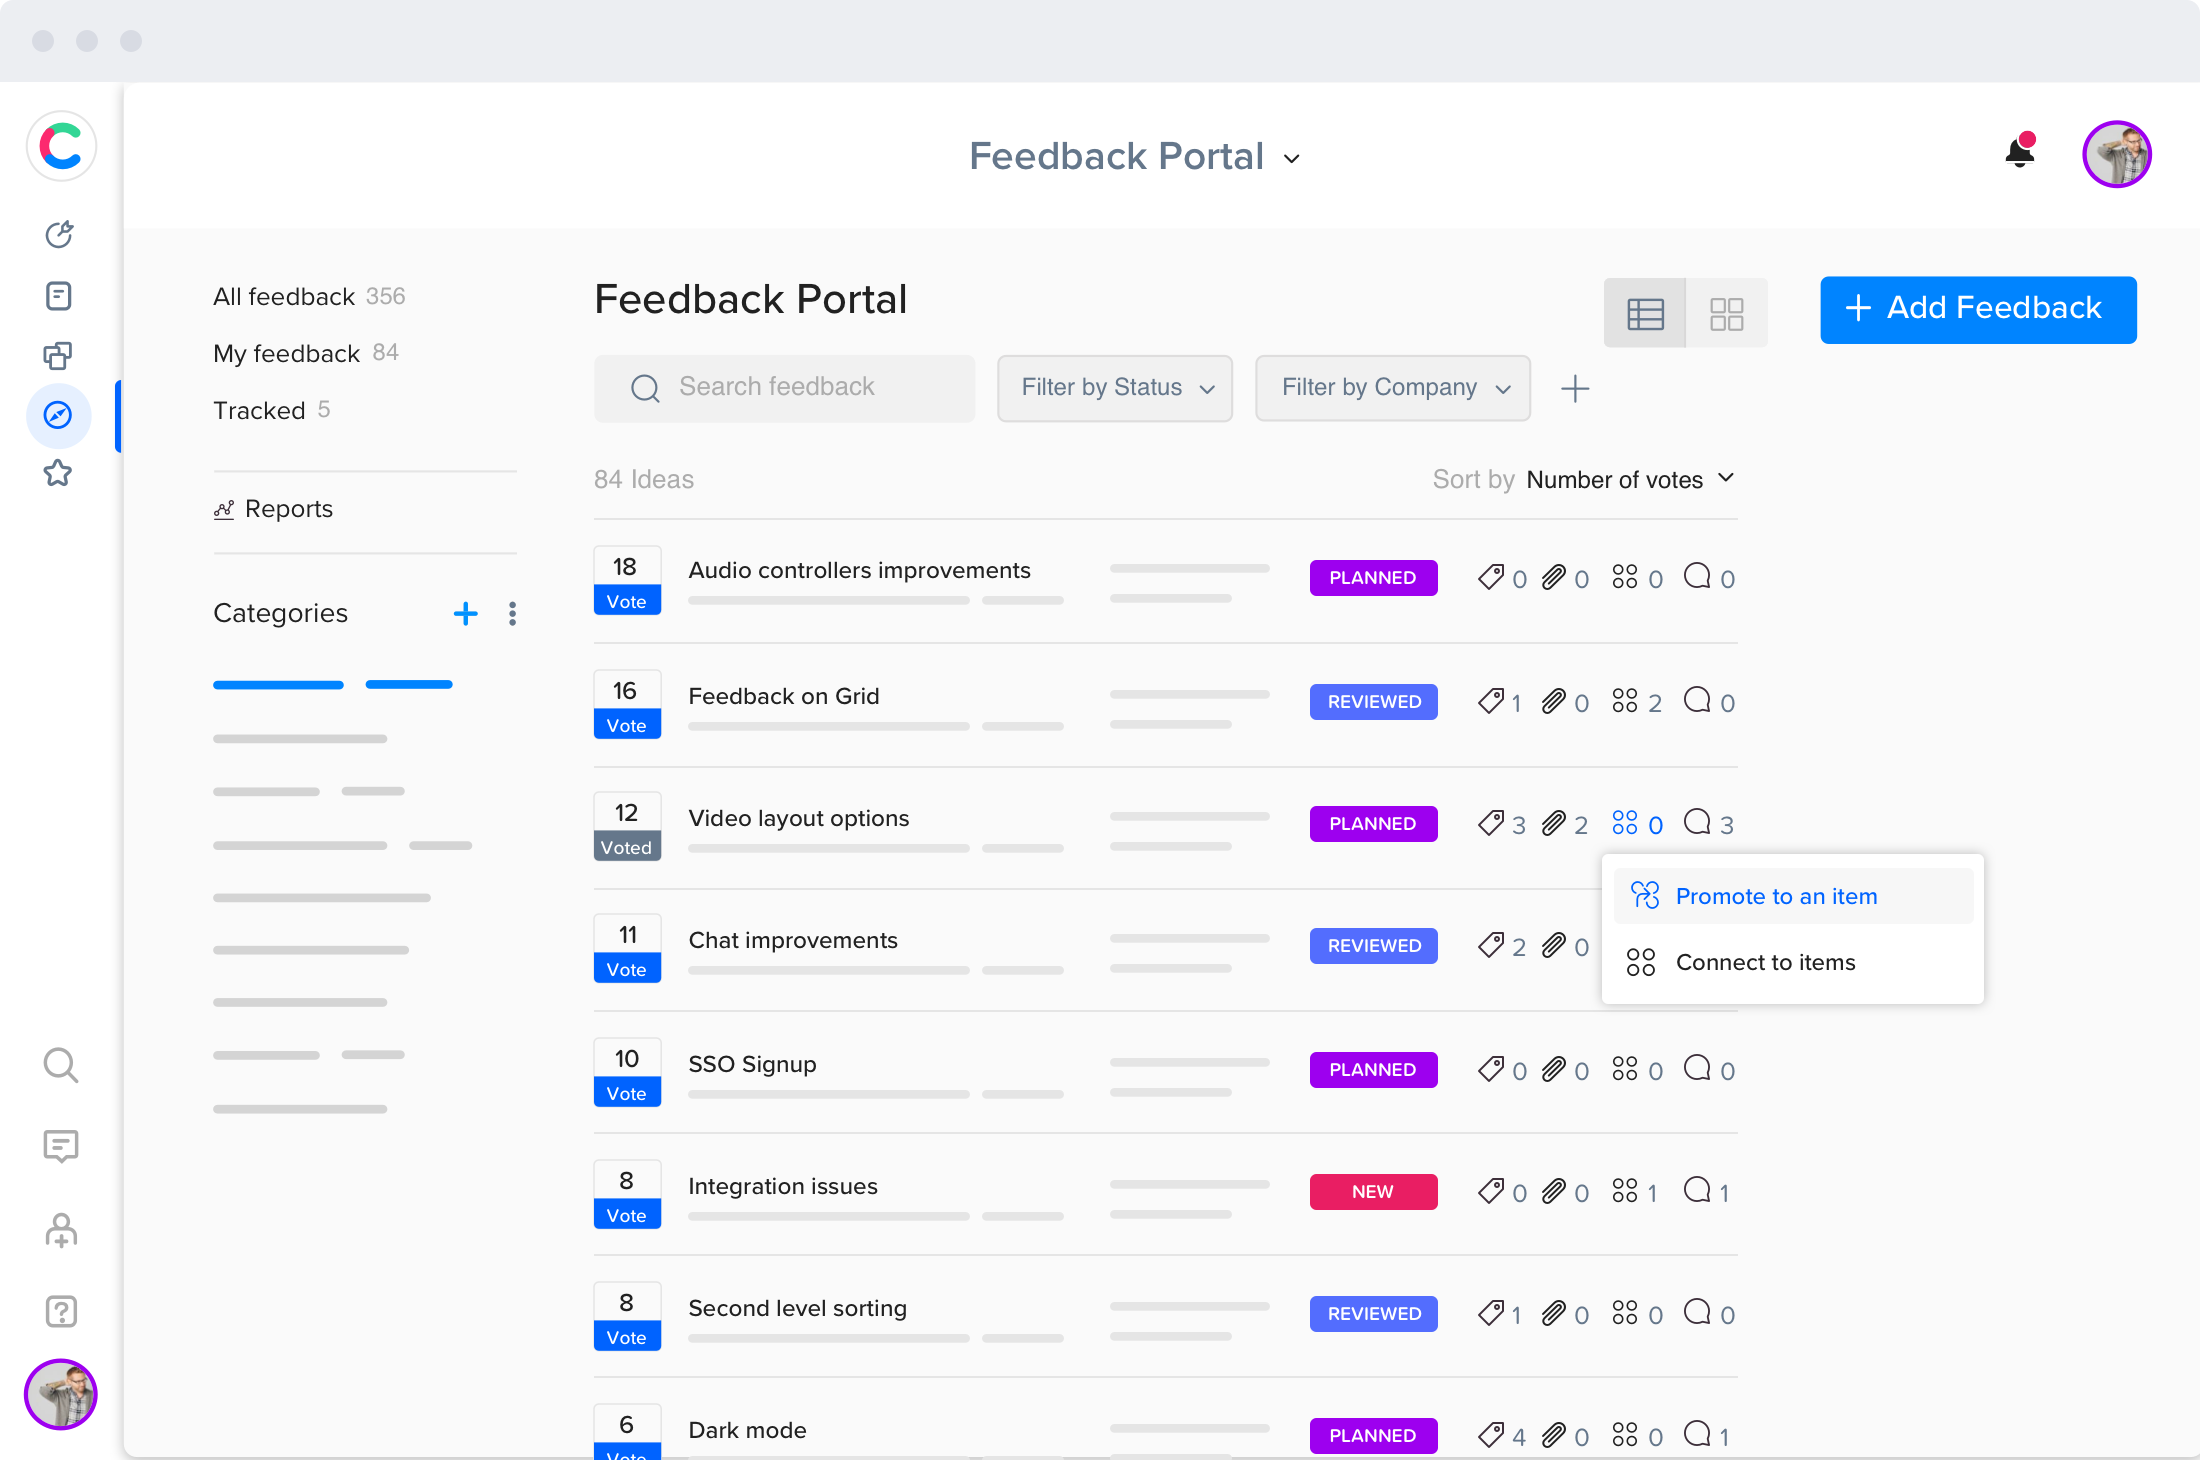Viewport: 2200px width, 1460px height.
Task: Change Sort by Number of votes option
Action: click(1630, 480)
